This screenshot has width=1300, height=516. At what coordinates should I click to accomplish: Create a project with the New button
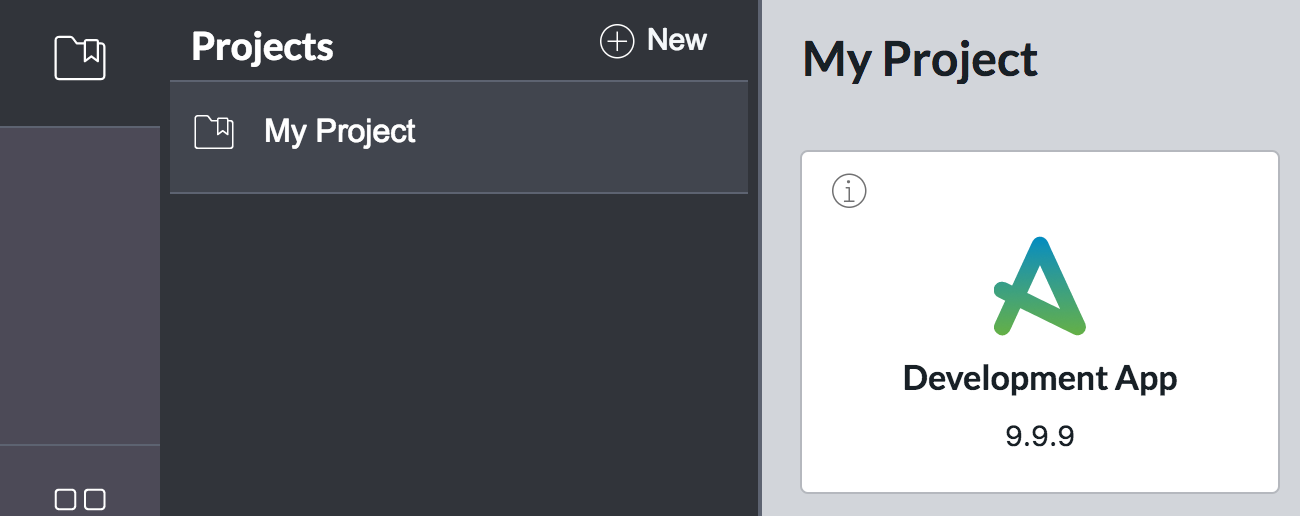point(676,40)
